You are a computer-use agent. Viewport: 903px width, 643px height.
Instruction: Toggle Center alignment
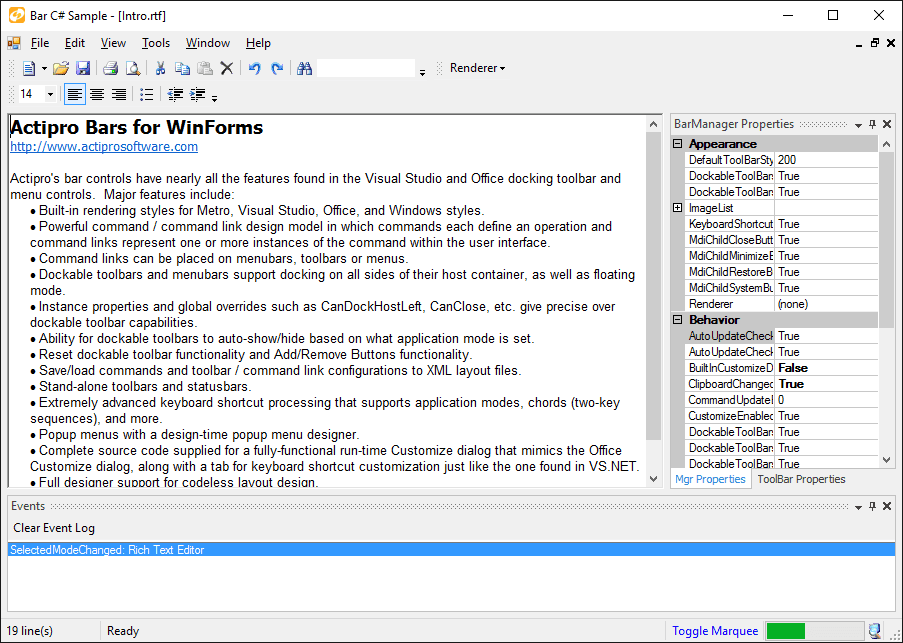(x=97, y=94)
